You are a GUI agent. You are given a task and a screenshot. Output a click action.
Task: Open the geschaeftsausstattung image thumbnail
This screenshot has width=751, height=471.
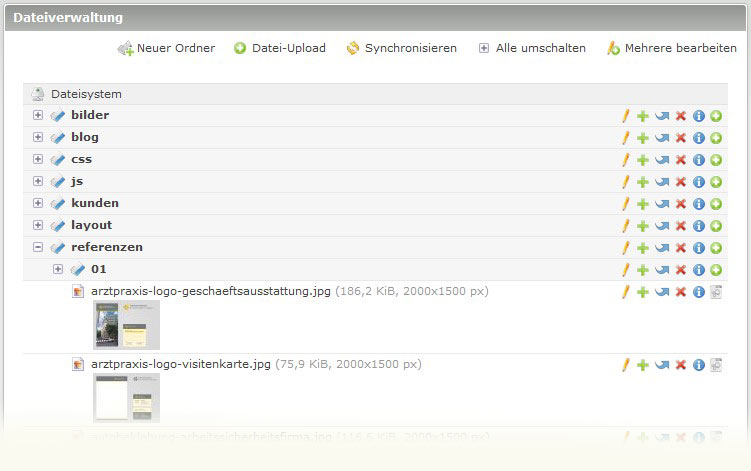tap(126, 325)
